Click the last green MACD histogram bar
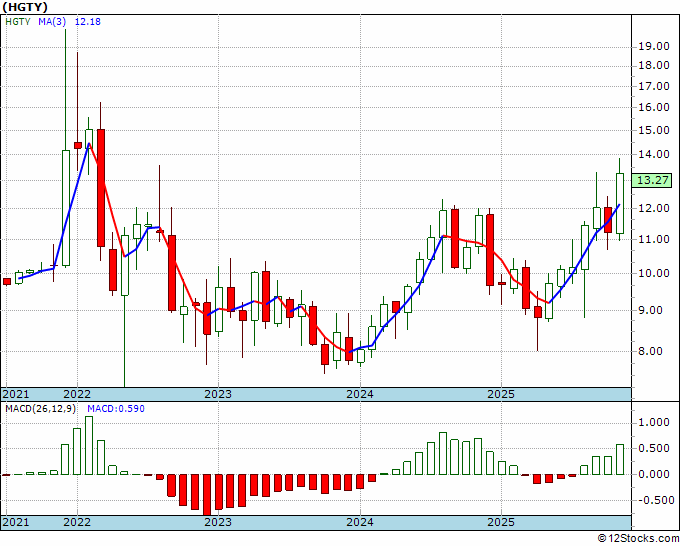This screenshot has height=546, width=680. point(620,459)
